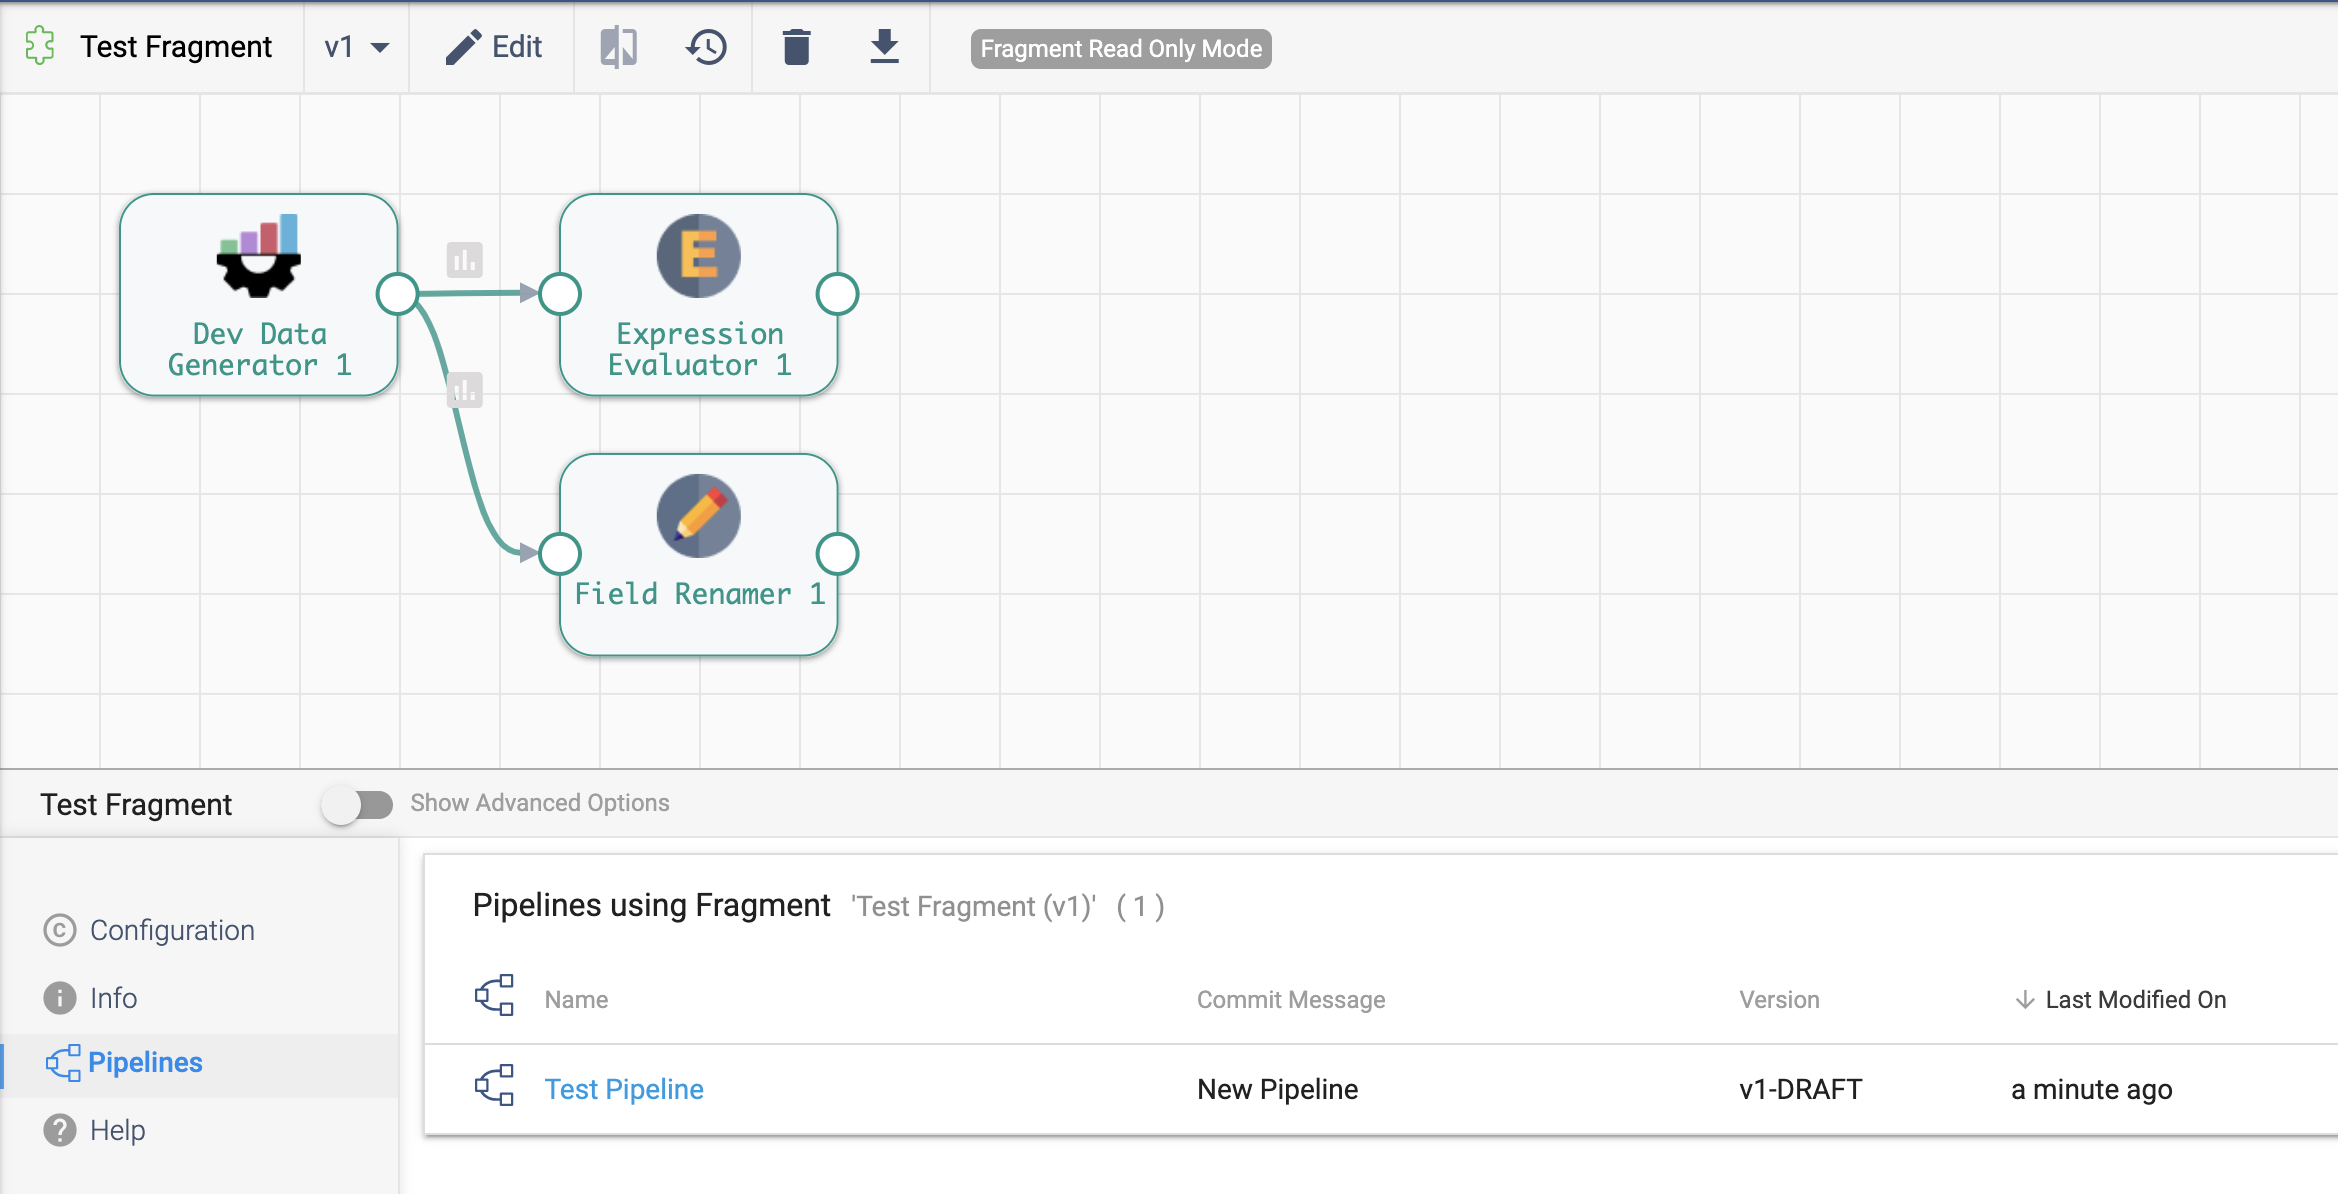Screen dimensions: 2338x1194
Task: Click the stream chart icon toward Expression Evaluator
Action: pos(464,260)
